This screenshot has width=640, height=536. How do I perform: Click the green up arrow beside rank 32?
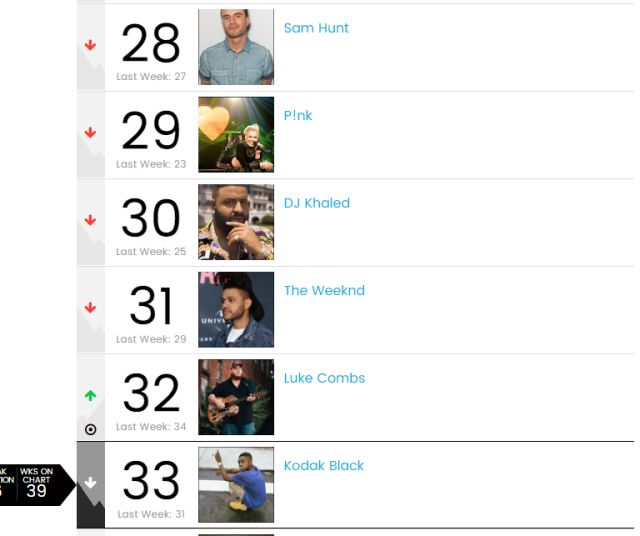pos(90,395)
